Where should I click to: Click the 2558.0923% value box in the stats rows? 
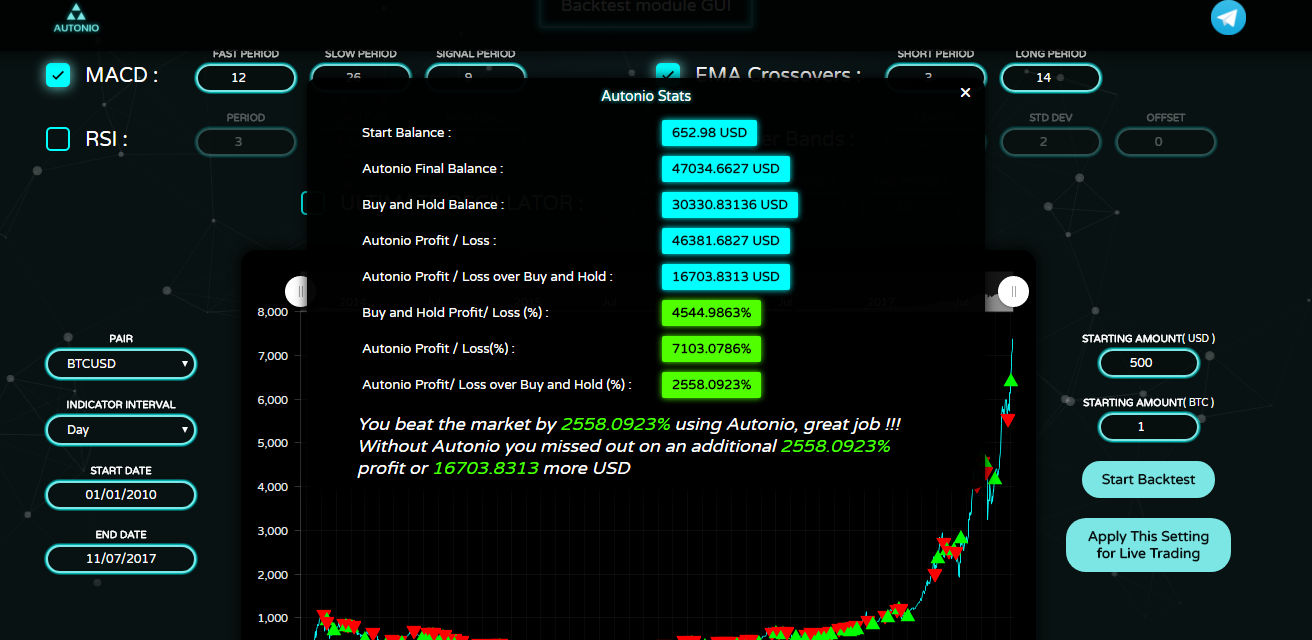click(711, 385)
